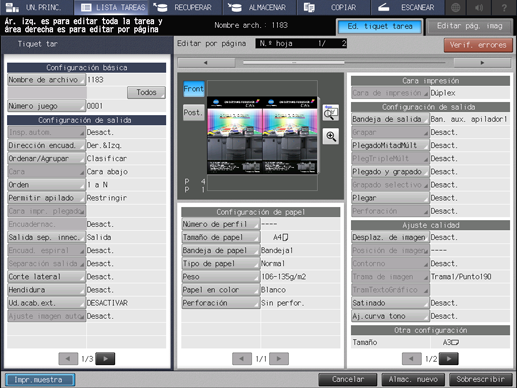Click Impr. muestra button

tap(40, 380)
